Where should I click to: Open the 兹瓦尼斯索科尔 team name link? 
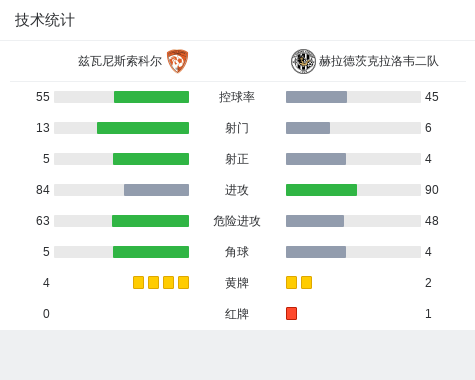[120, 61]
